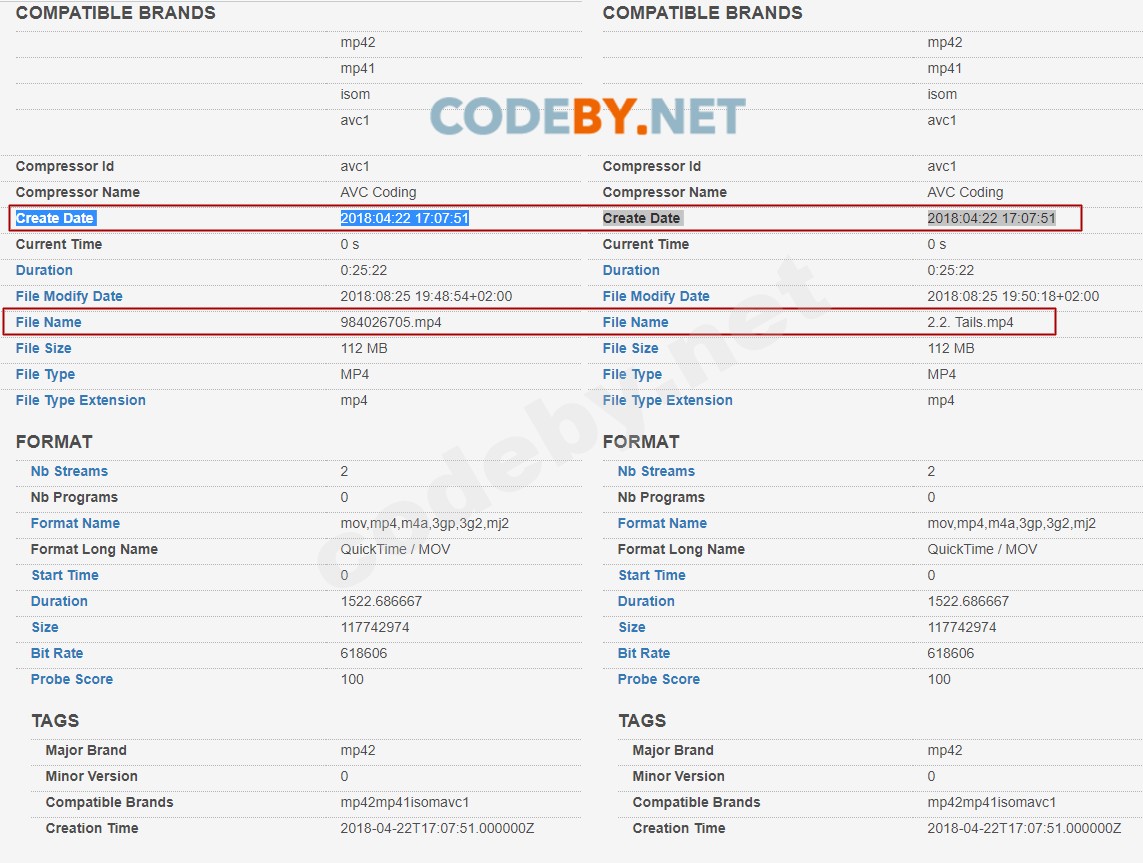This screenshot has height=863, width=1143.
Task: Open Start Time link in left FORMAT section
Action: [65, 575]
